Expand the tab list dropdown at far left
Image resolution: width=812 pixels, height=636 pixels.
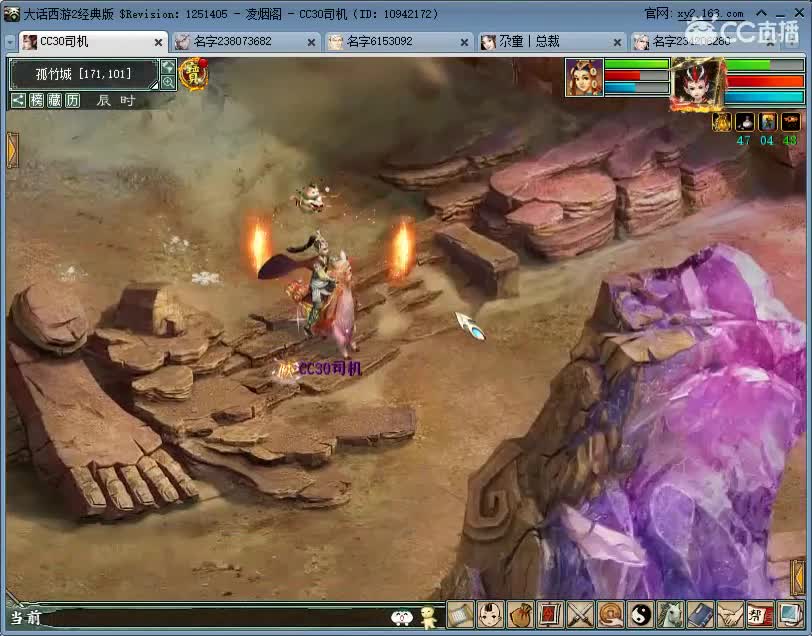[10, 43]
